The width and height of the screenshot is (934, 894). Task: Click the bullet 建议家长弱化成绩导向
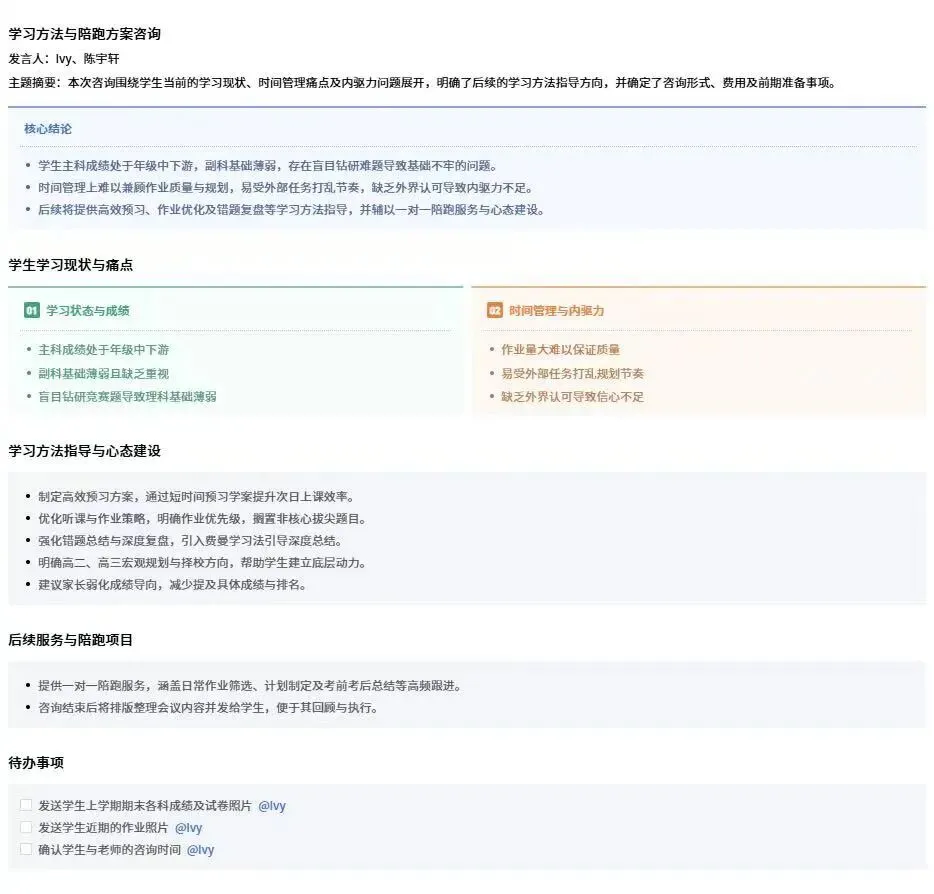[173, 585]
